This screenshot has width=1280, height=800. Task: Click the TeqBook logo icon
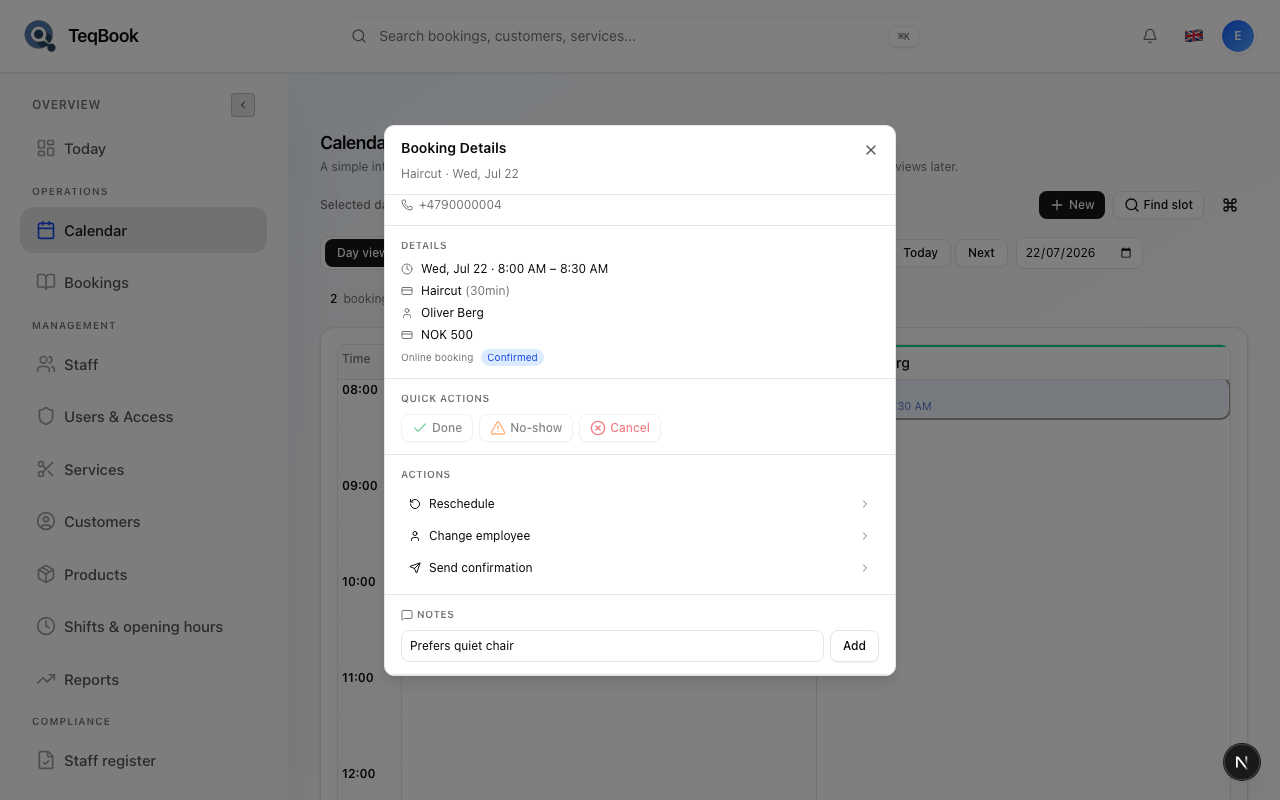click(x=40, y=36)
